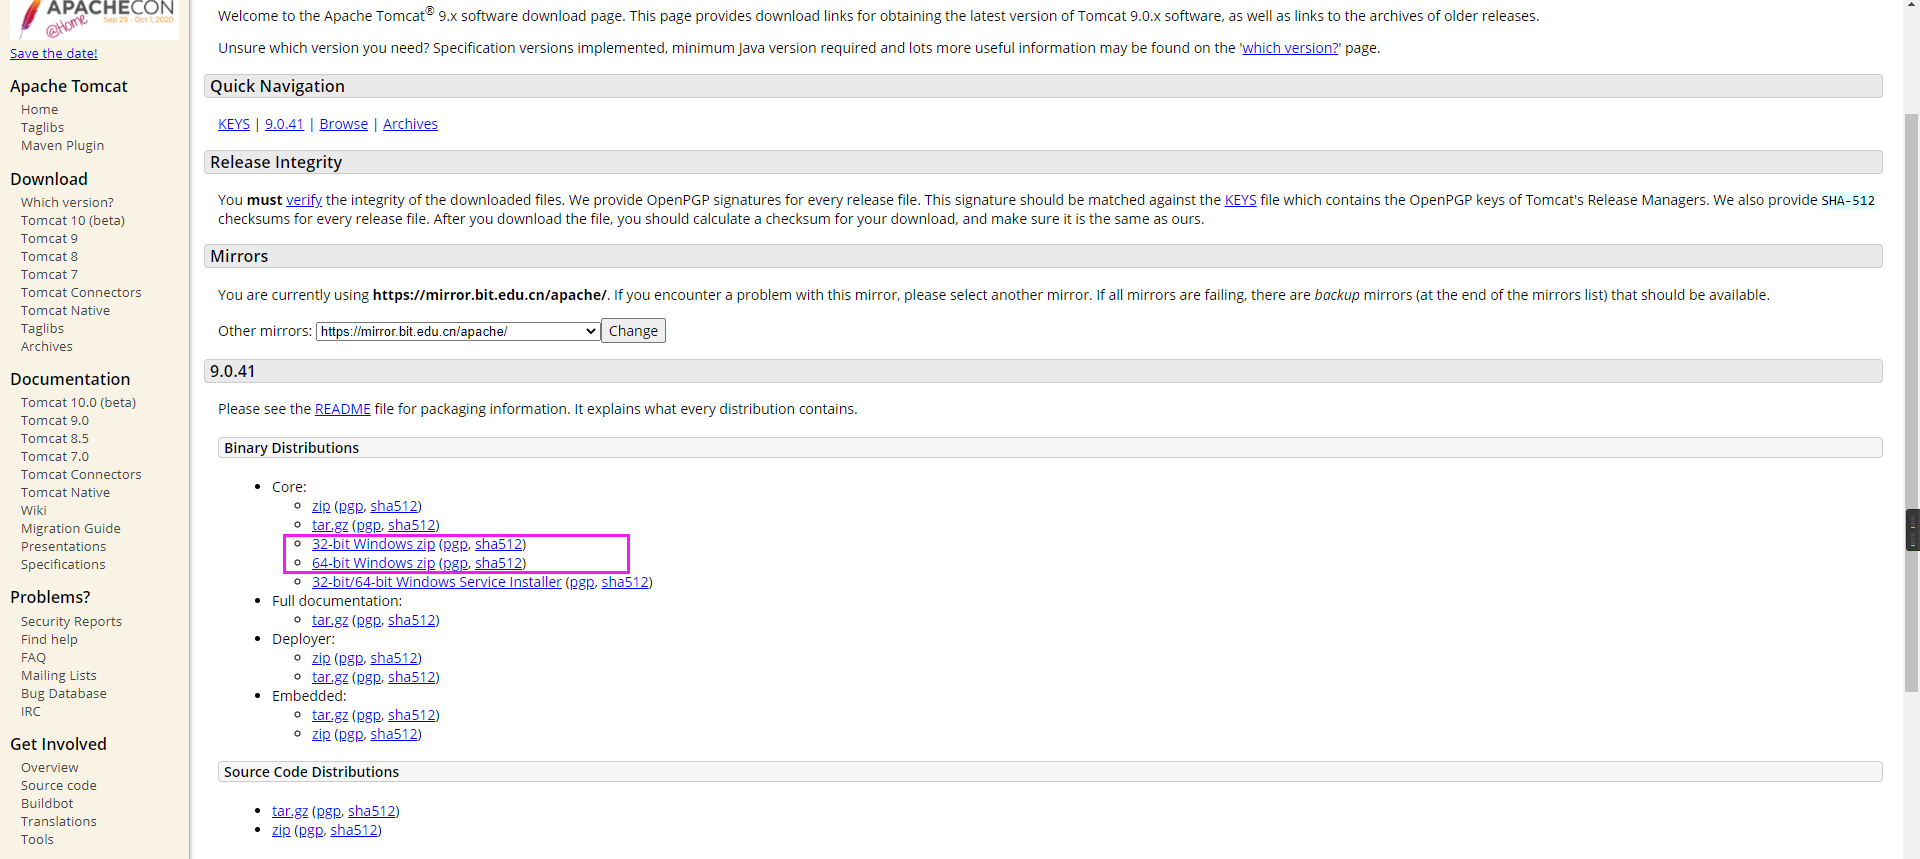
Task: Open Buildbot sidebar link
Action: pos(47,804)
